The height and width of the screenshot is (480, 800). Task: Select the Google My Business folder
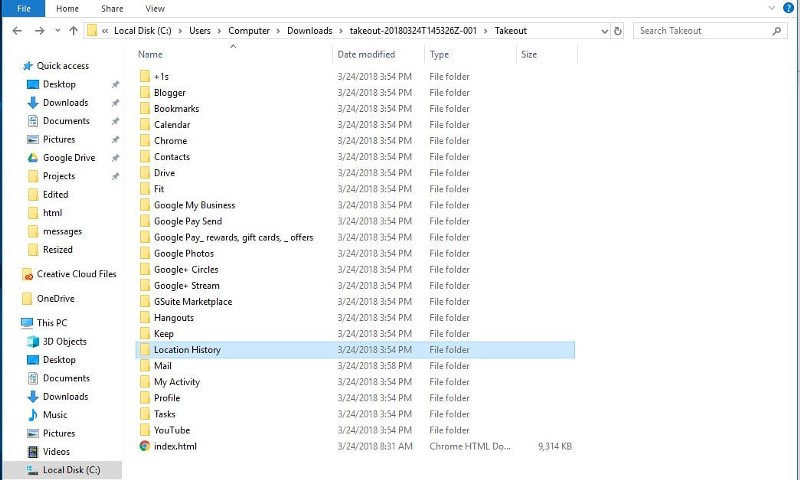[x=194, y=205]
